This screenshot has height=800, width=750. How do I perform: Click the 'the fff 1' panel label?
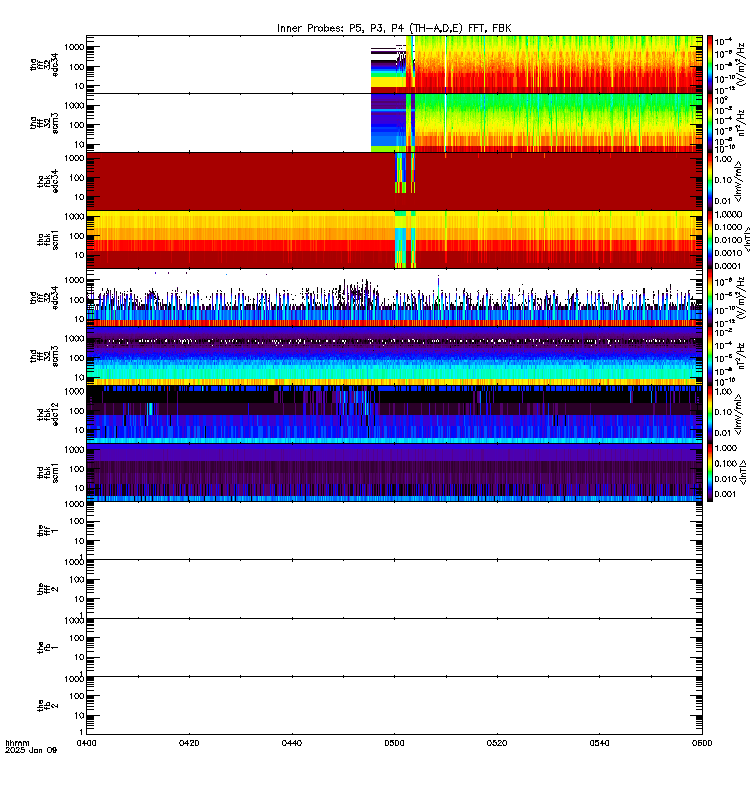[48, 531]
